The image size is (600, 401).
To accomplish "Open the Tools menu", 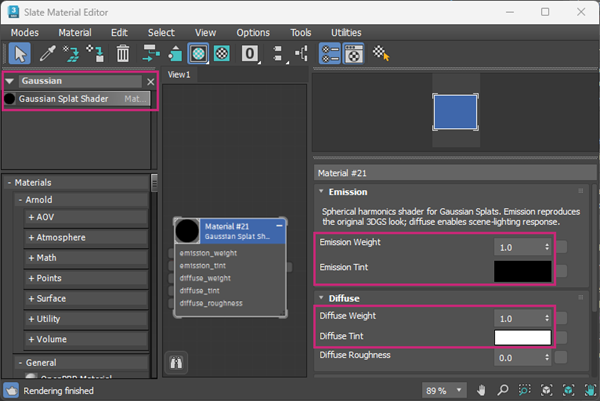I will [x=300, y=33].
